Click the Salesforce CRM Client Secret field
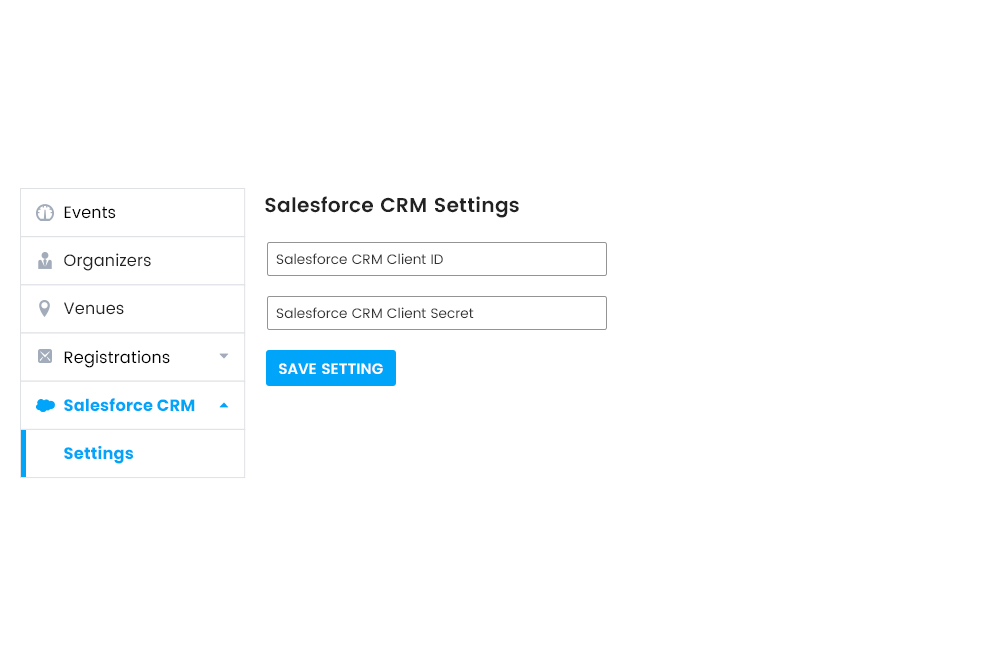The width and height of the screenshot is (1000, 667). pyautogui.click(x=436, y=312)
